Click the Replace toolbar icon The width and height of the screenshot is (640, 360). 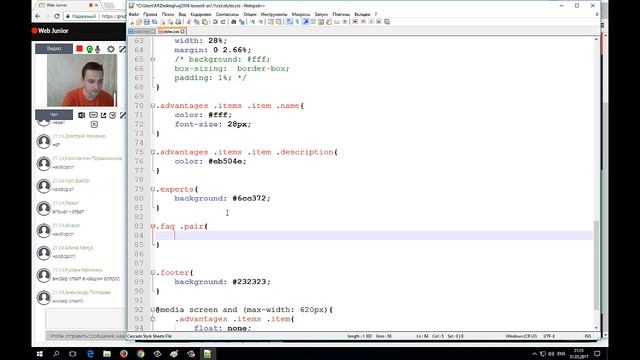[242, 22]
